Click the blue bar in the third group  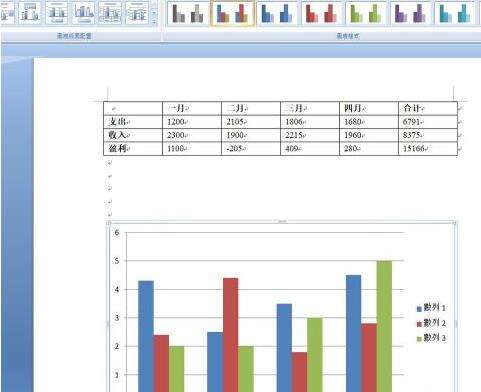tap(284, 348)
